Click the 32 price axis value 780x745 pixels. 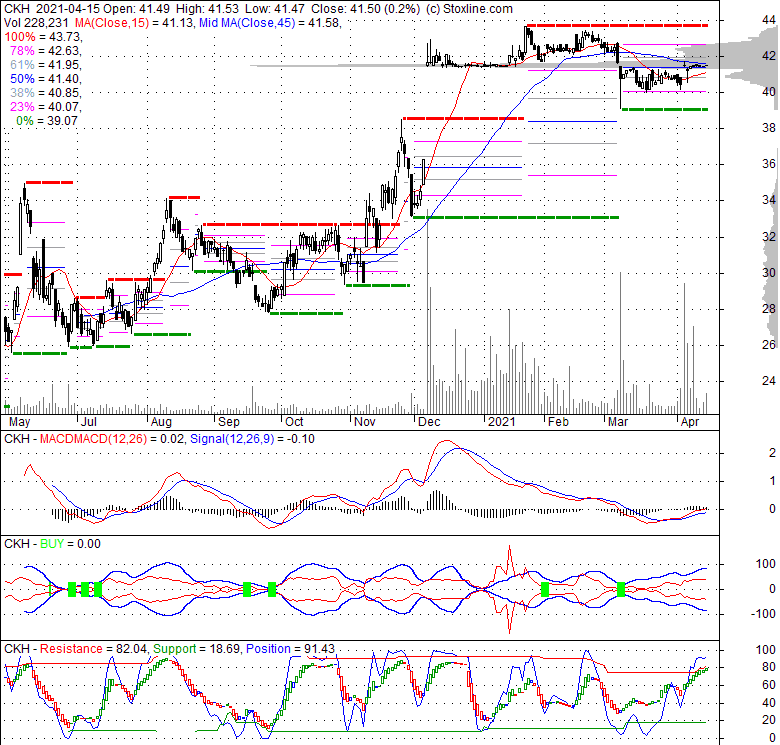click(769, 237)
